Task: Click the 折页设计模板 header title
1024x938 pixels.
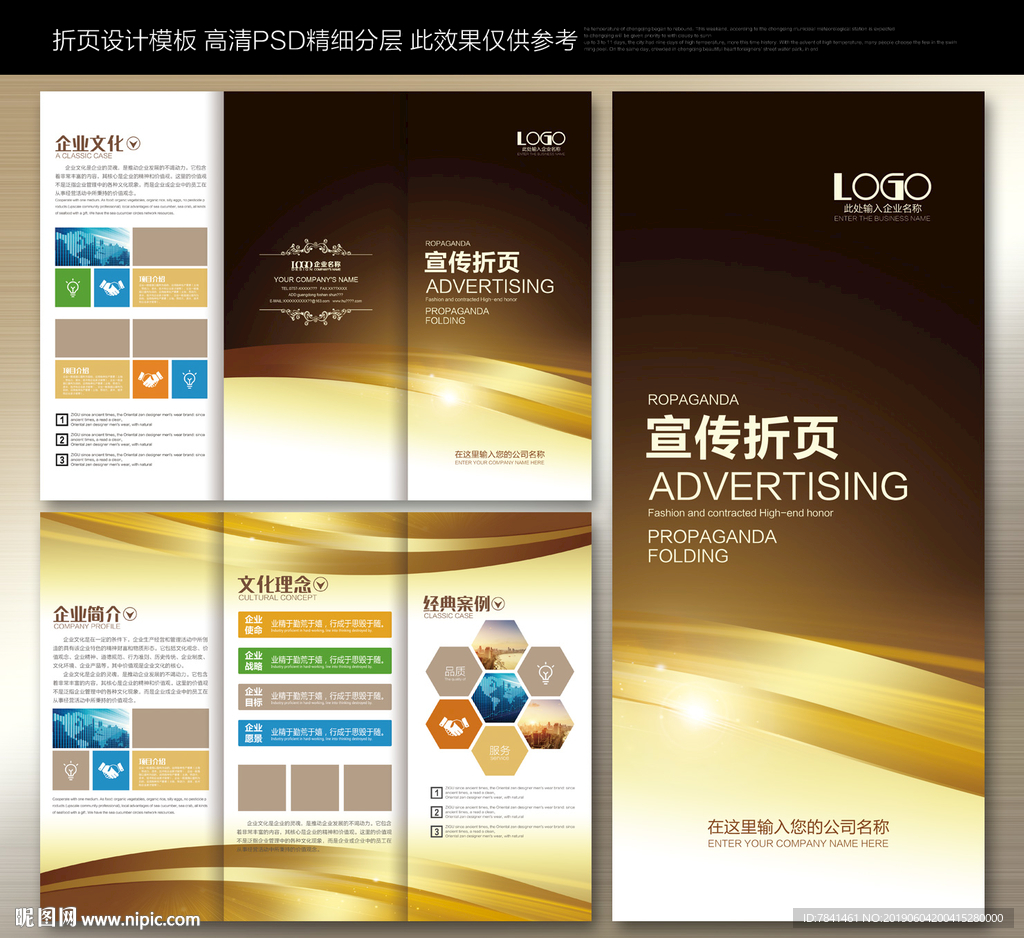Action: click(124, 40)
